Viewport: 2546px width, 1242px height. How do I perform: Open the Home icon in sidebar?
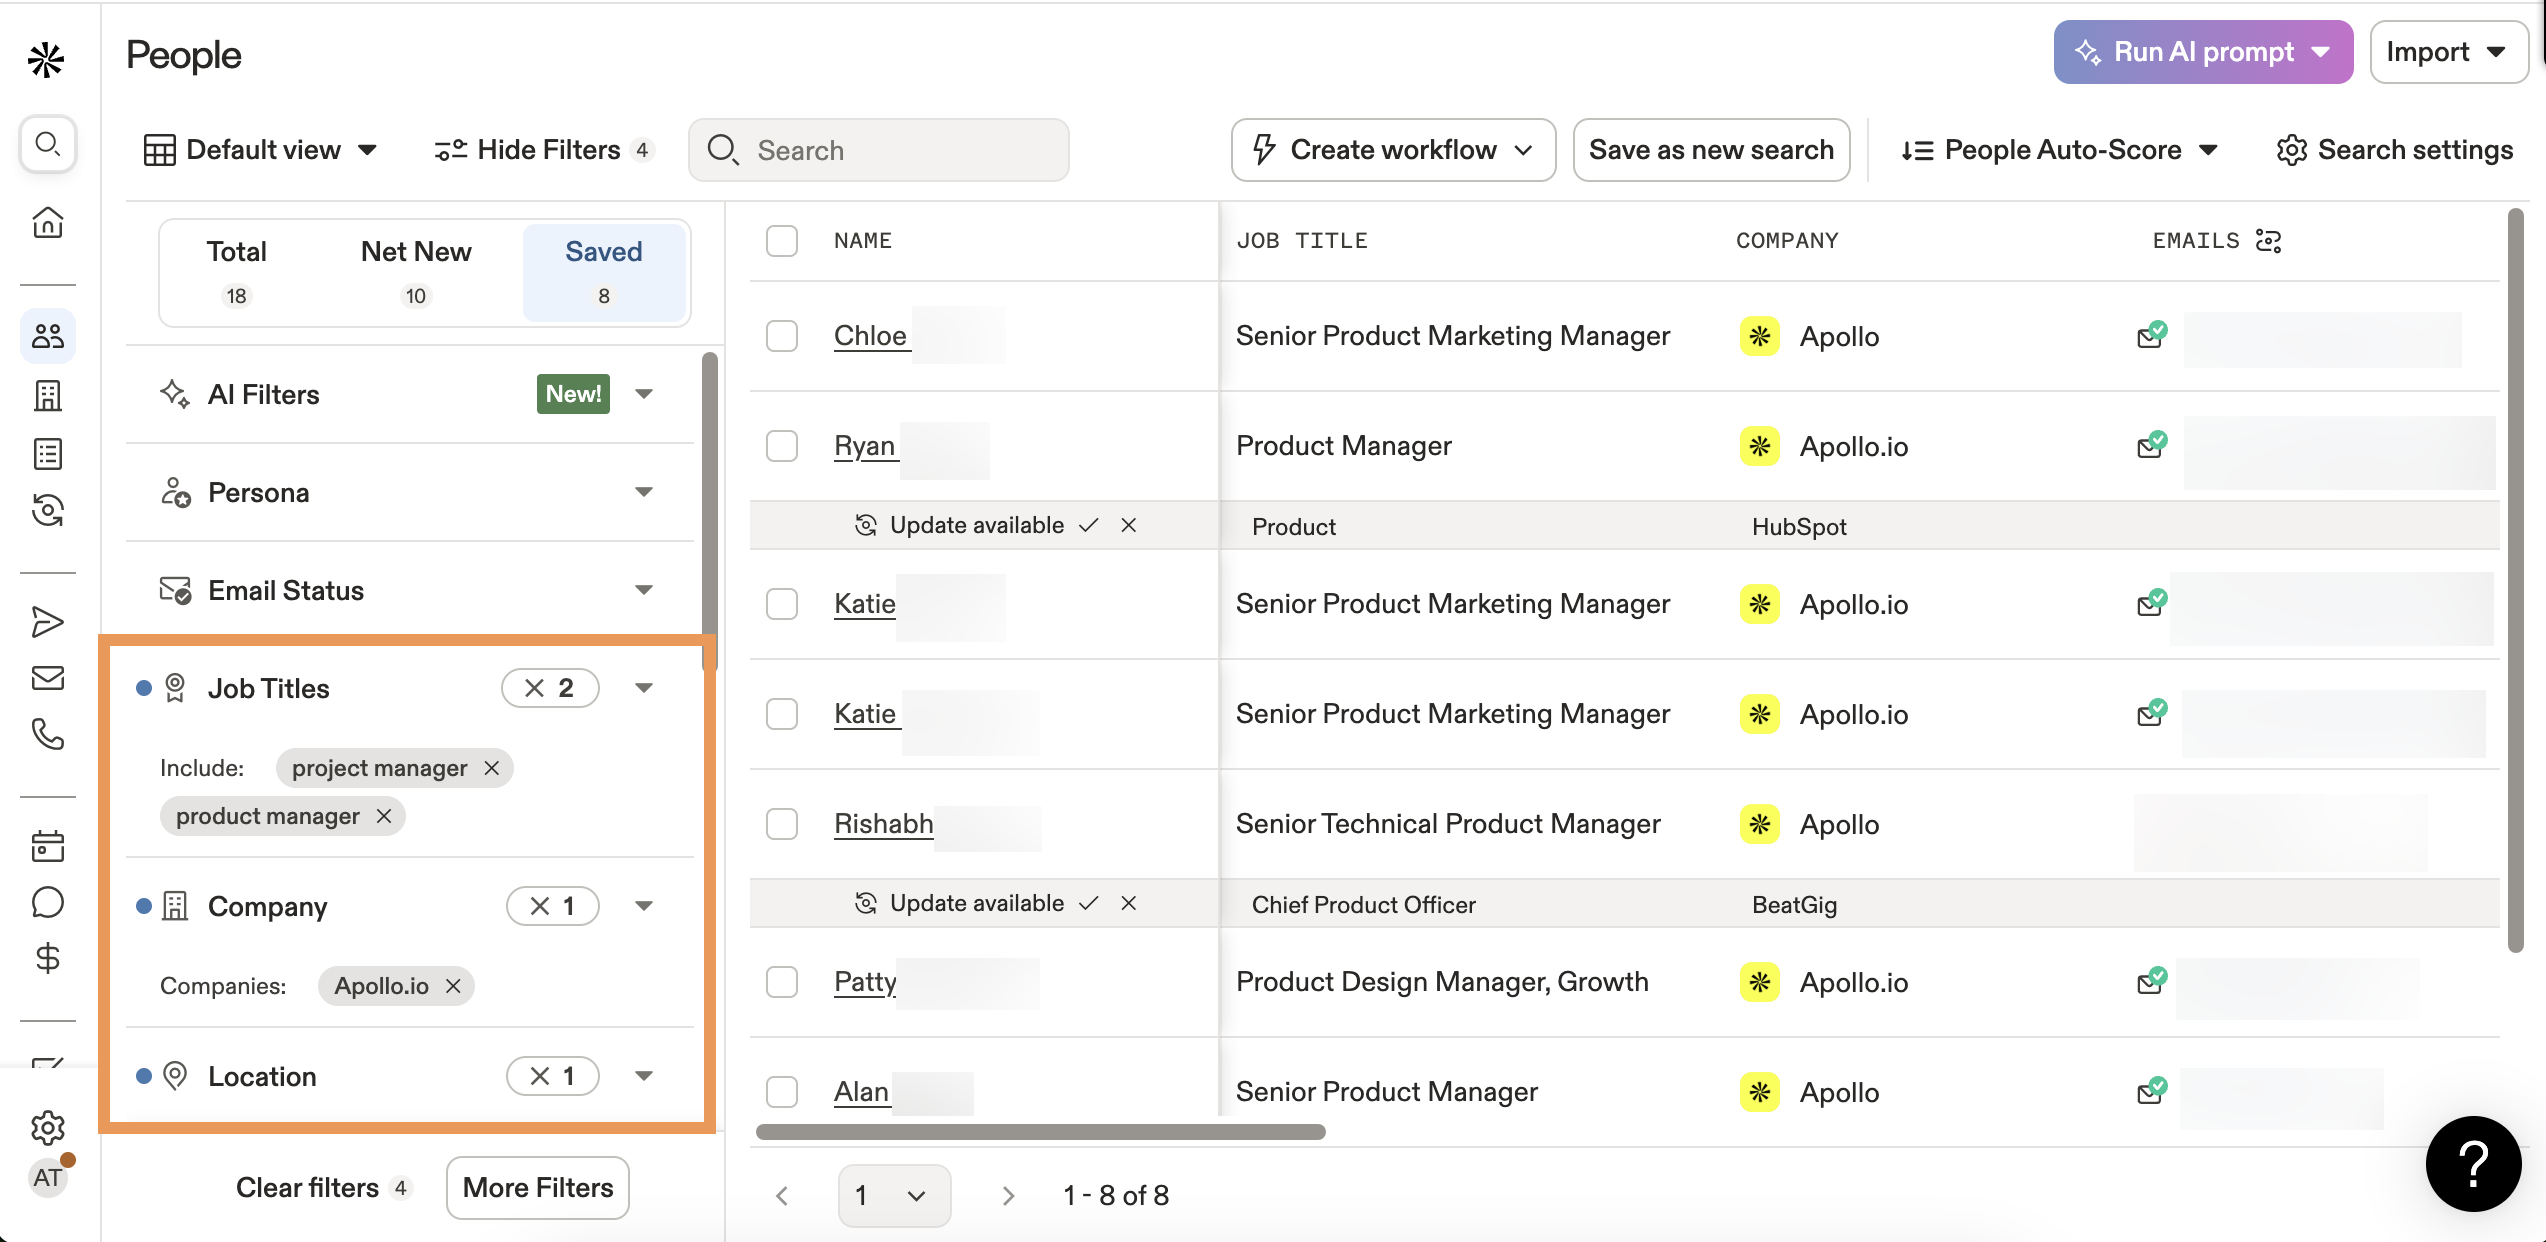tap(47, 222)
